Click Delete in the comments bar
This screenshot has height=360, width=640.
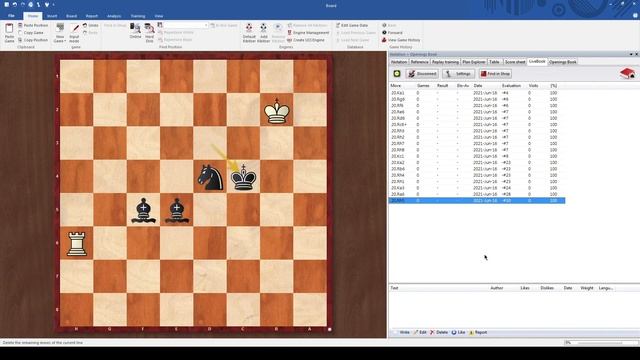pyautogui.click(x=439, y=333)
